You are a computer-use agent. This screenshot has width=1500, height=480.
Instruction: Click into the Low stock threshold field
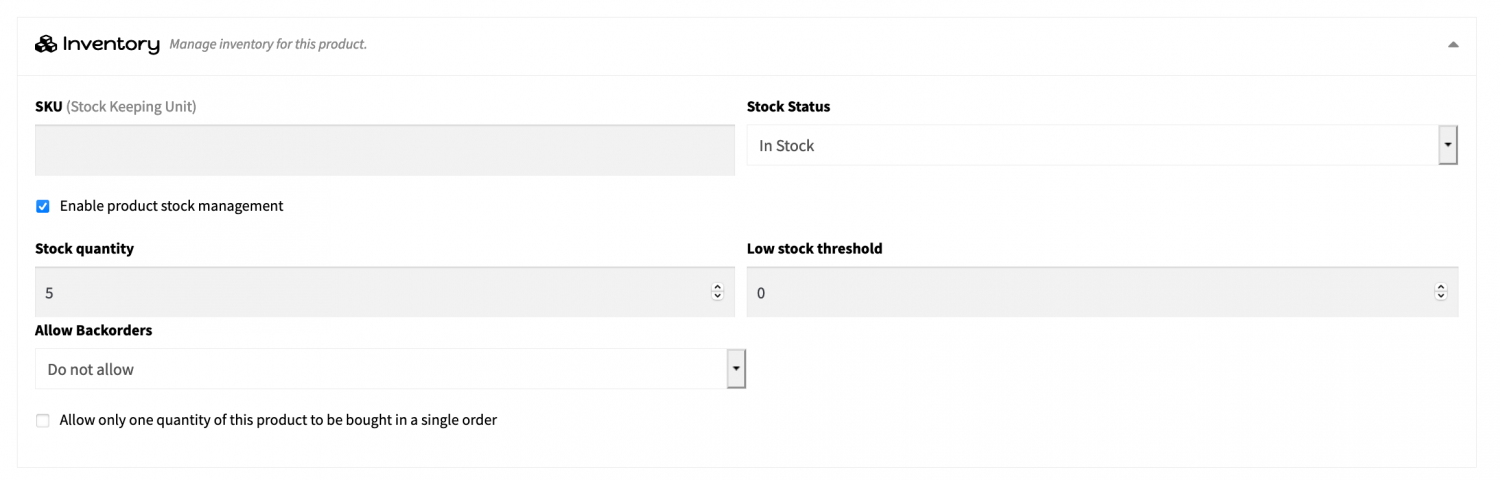[1102, 292]
